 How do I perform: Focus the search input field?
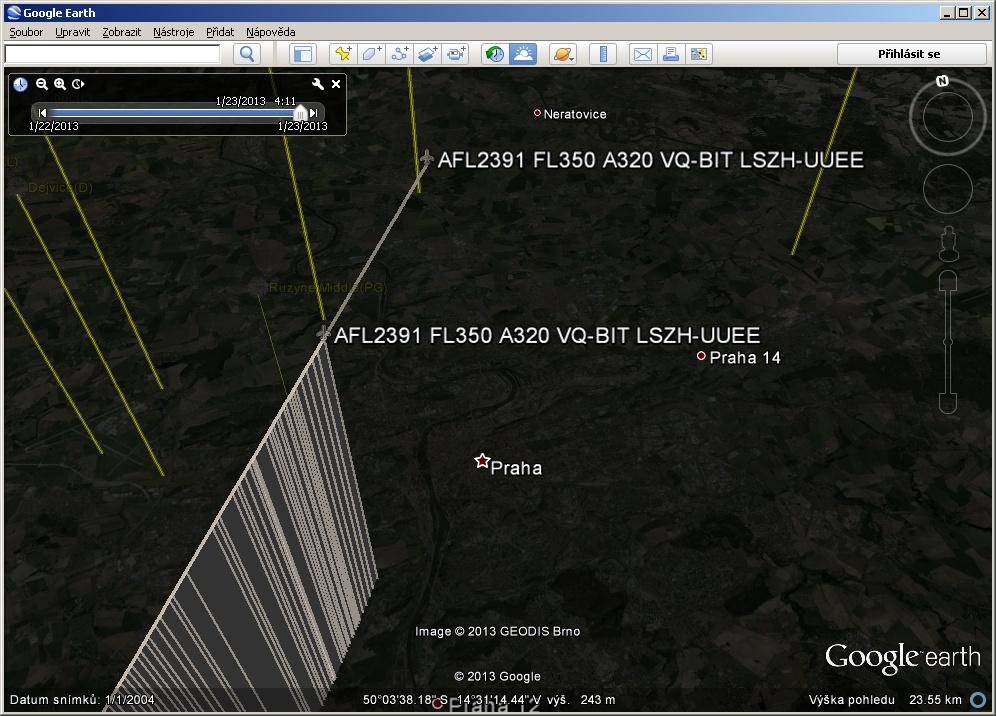click(x=112, y=54)
